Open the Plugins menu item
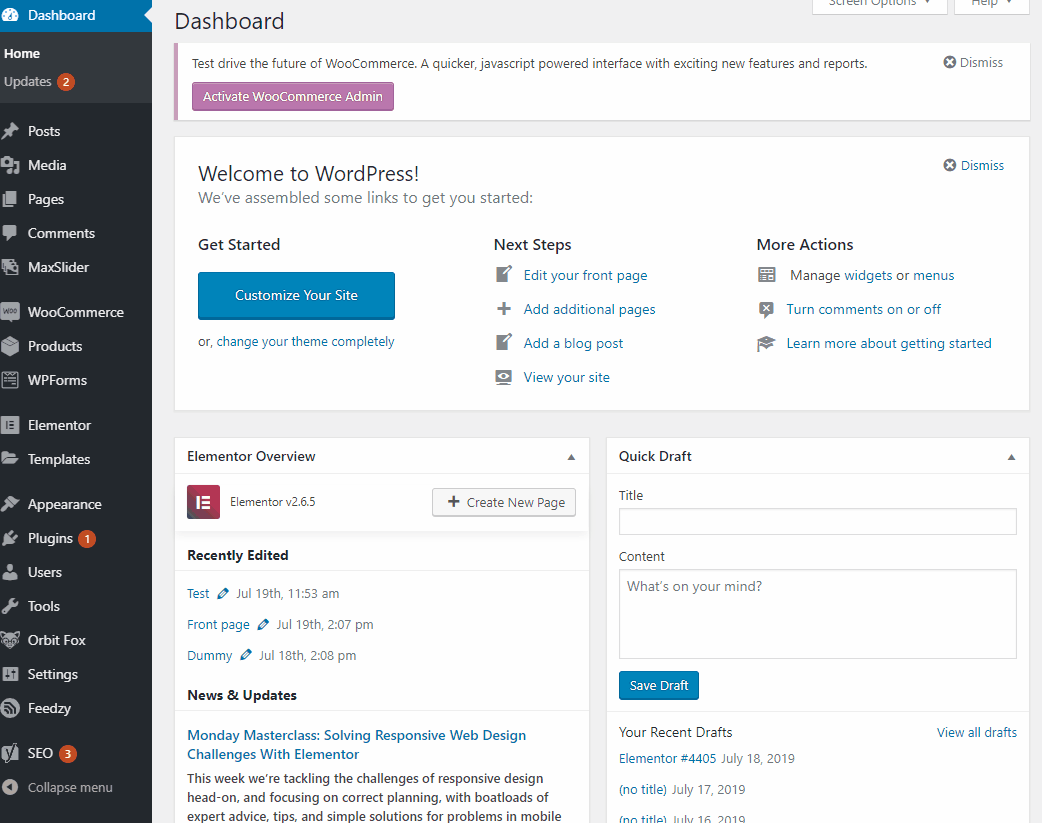The height and width of the screenshot is (823, 1042). tap(50, 538)
